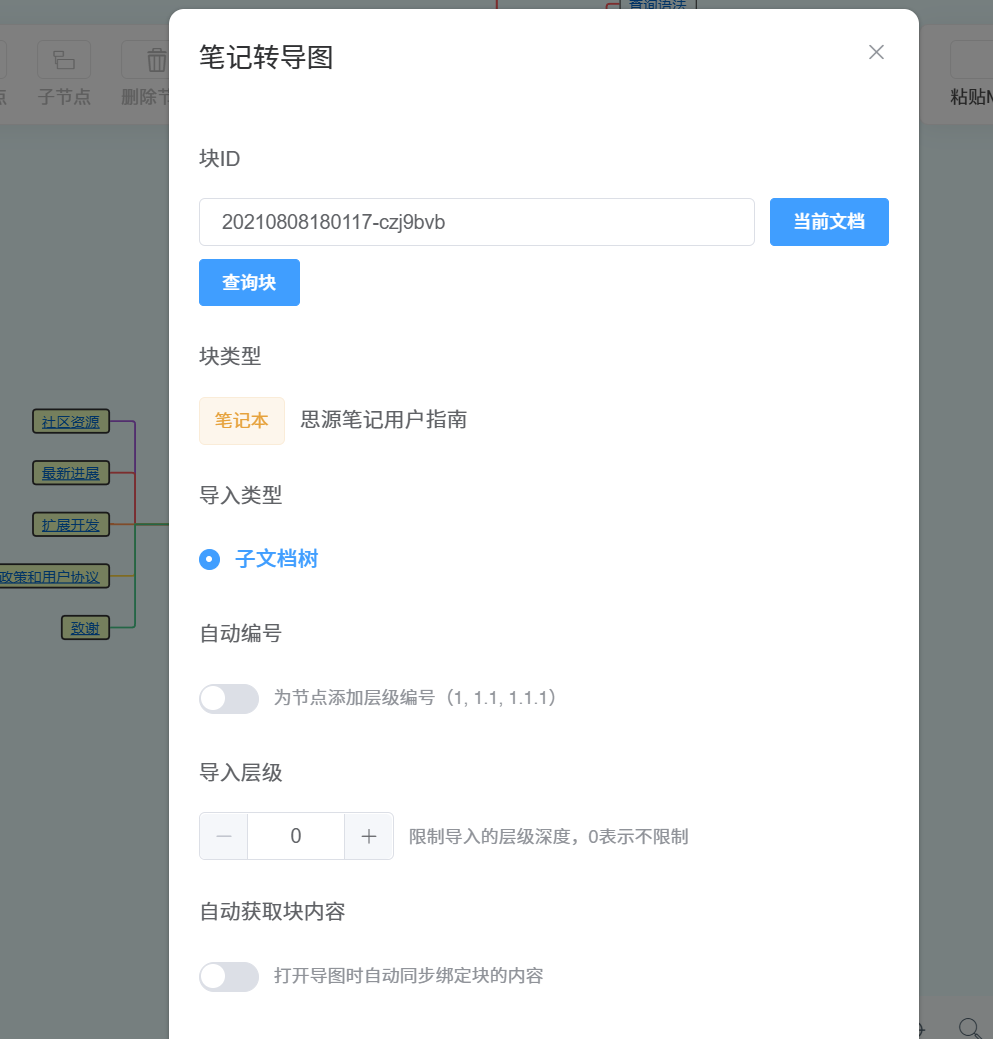
Task: Toggle the 自动编号 switch
Action: pyautogui.click(x=229, y=698)
